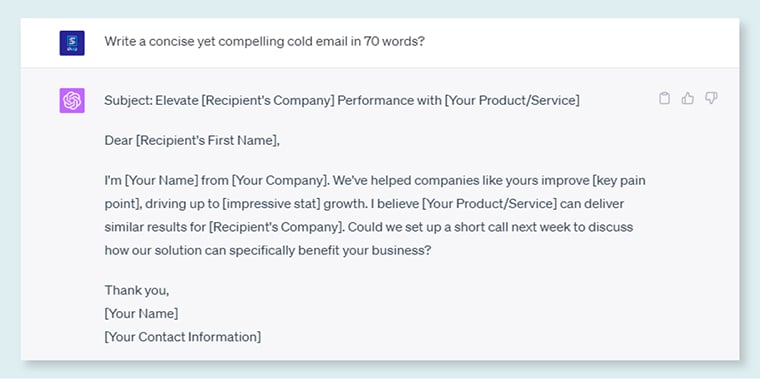Viewport: 760px width, 379px height.
Task: Select '[Your Product/Service]' placeholder in subject line
Action: [512, 101]
